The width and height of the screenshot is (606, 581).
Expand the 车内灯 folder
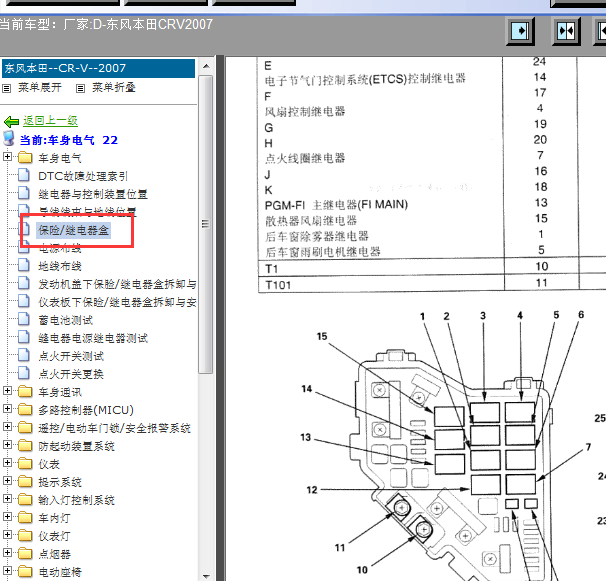(x=7, y=516)
